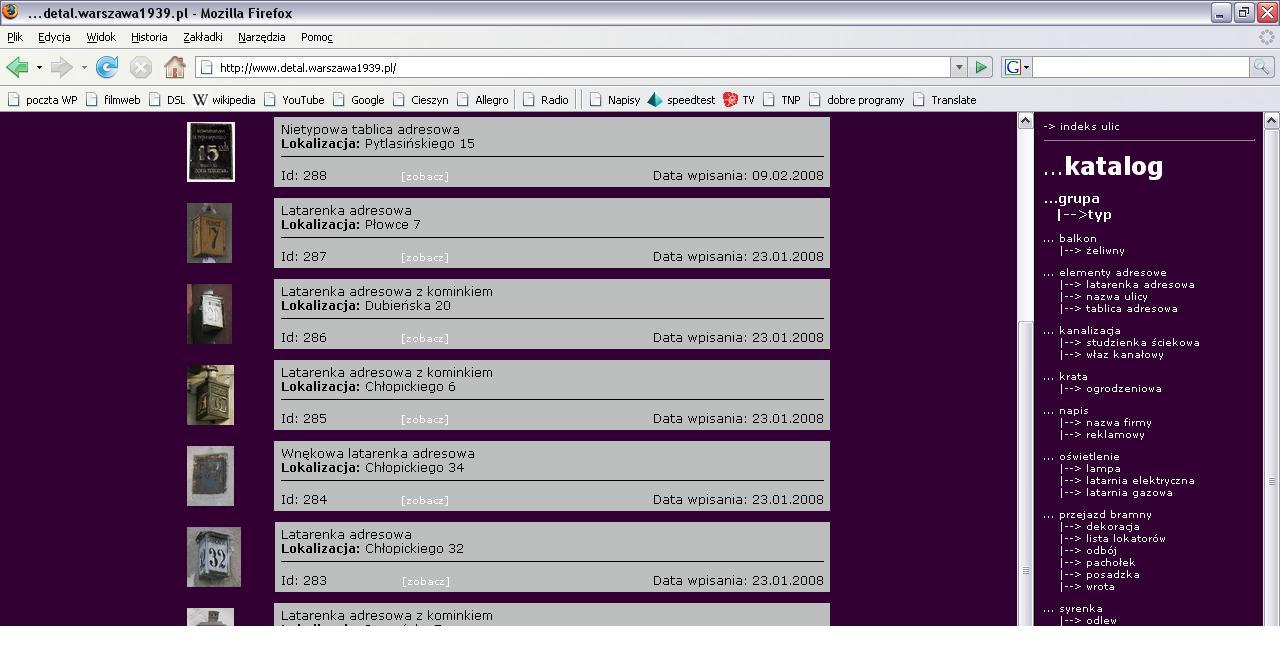1281x649 pixels.
Task: Click the browser Back arrow button
Action: [x=17, y=67]
